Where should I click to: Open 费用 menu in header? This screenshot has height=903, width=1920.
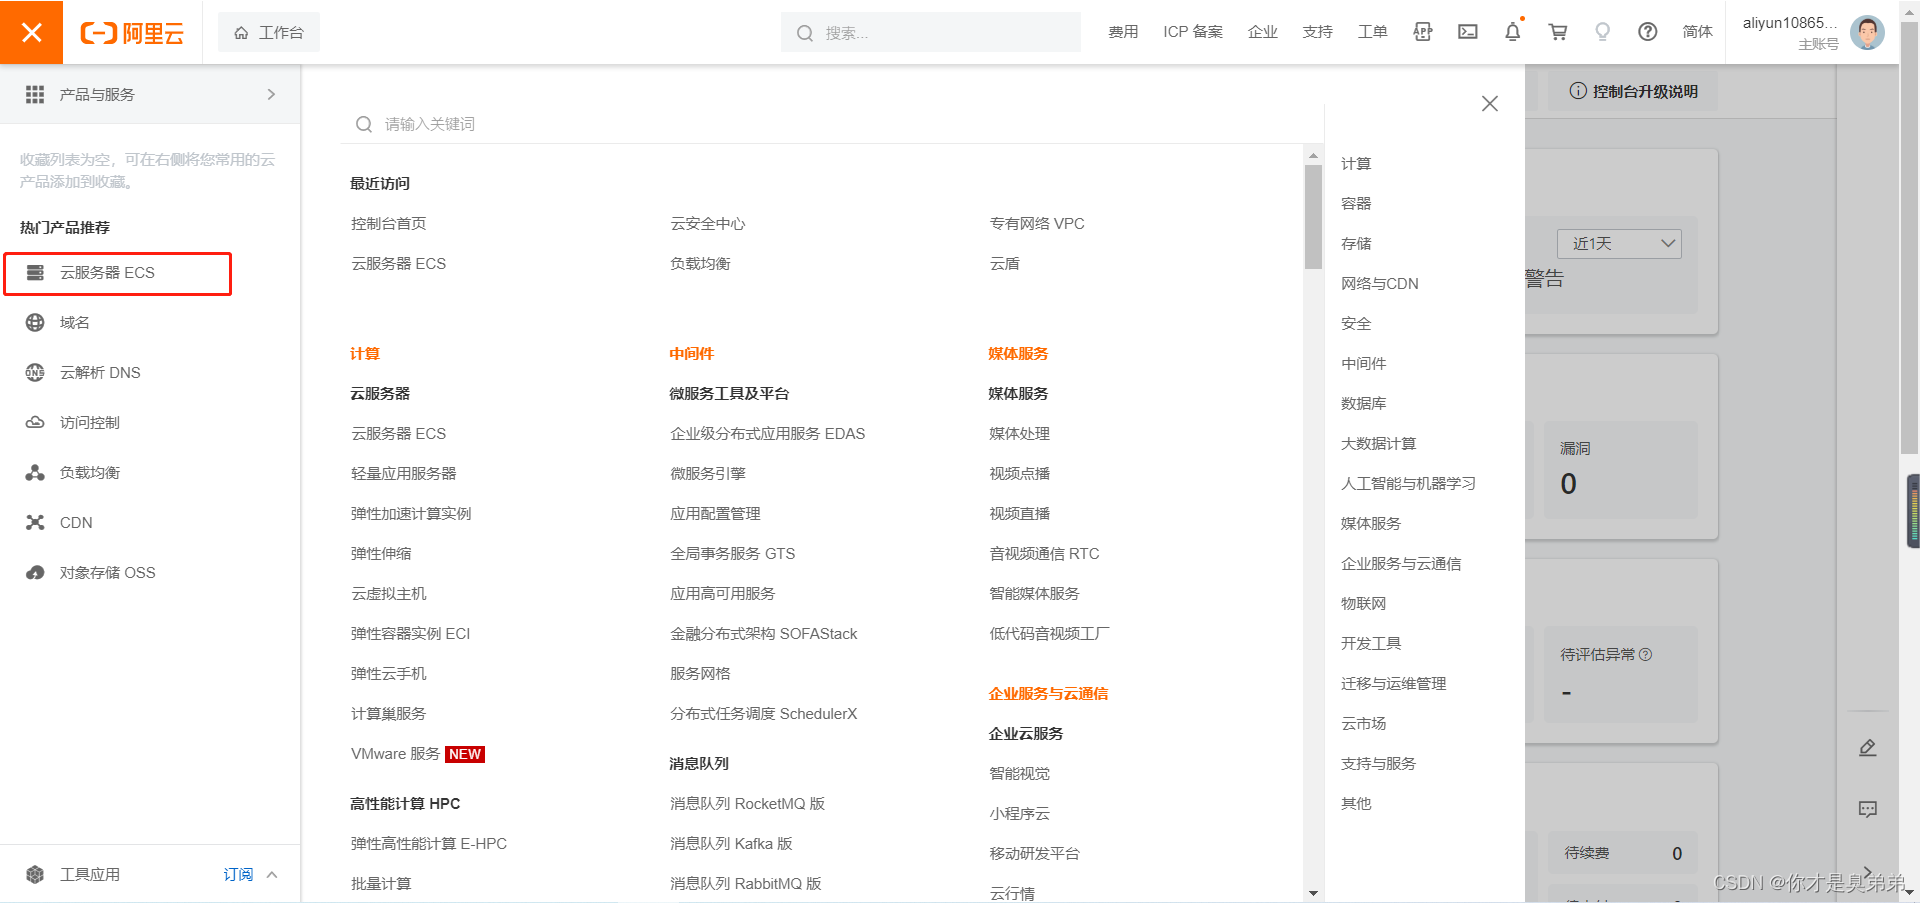[x=1123, y=32]
